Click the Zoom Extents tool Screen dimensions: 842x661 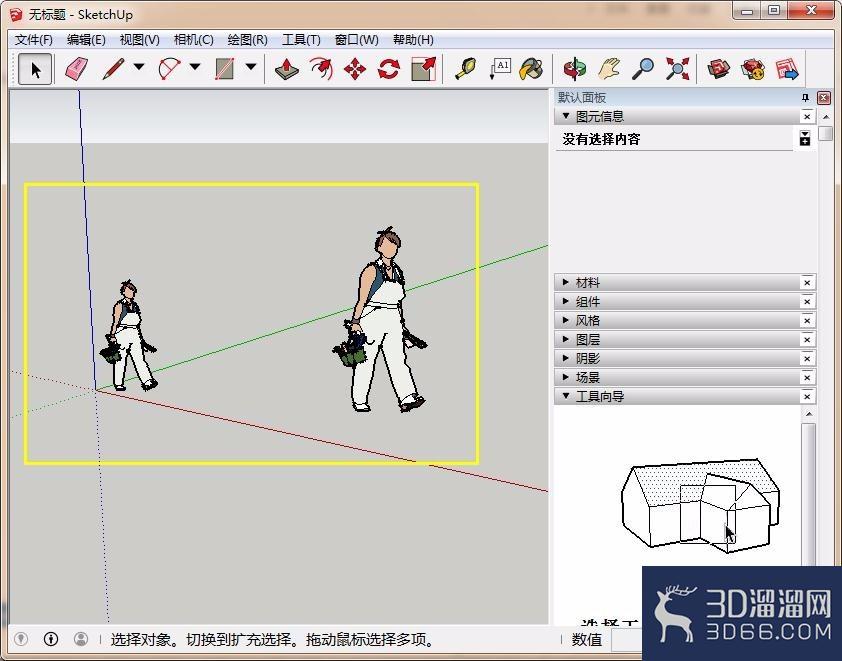tap(677, 69)
